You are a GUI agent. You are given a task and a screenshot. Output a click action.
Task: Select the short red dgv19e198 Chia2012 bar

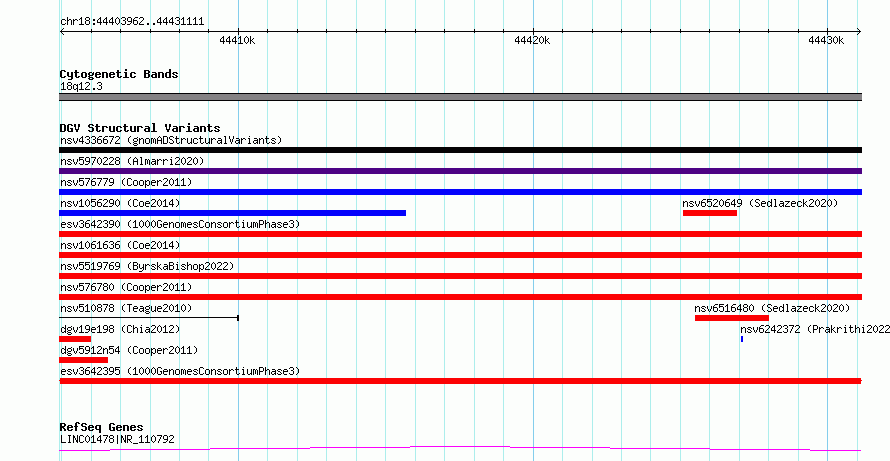click(x=75, y=339)
